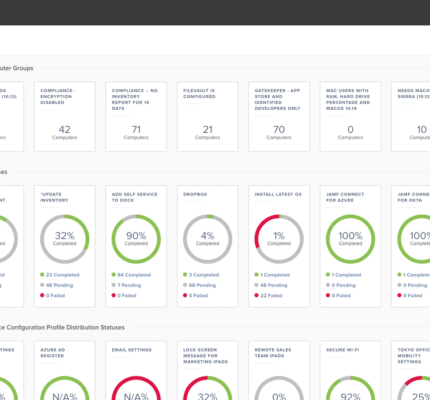Click the 32% donut for Lock Screen Message
Image resolution: width=430 pixels, height=400 pixels.
tap(208, 388)
